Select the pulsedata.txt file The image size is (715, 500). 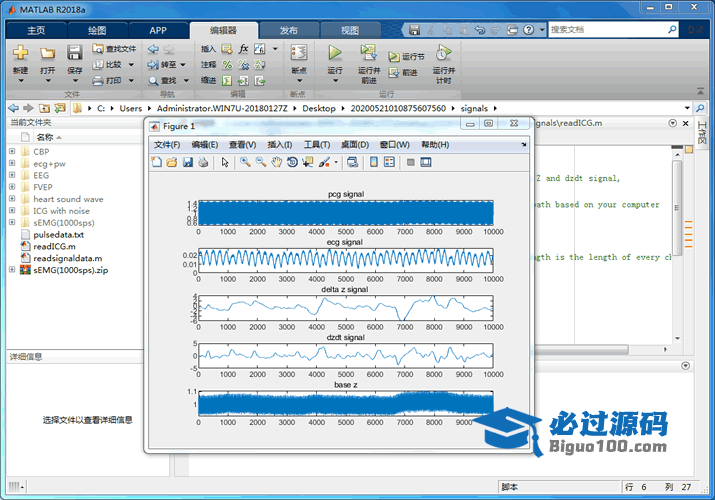[x=58, y=235]
